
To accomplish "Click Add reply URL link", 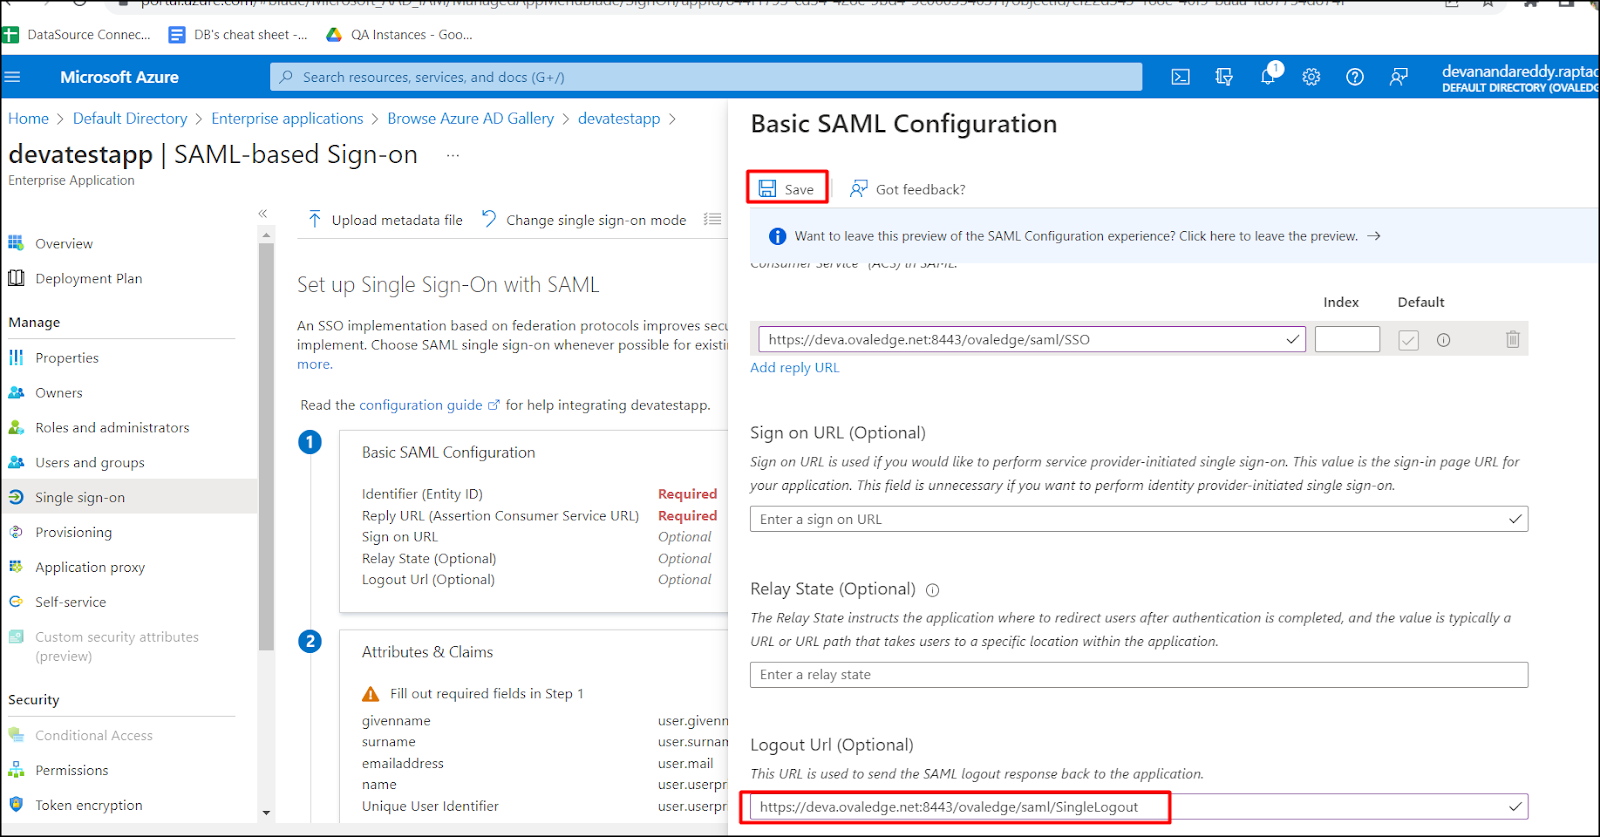I will tap(795, 367).
